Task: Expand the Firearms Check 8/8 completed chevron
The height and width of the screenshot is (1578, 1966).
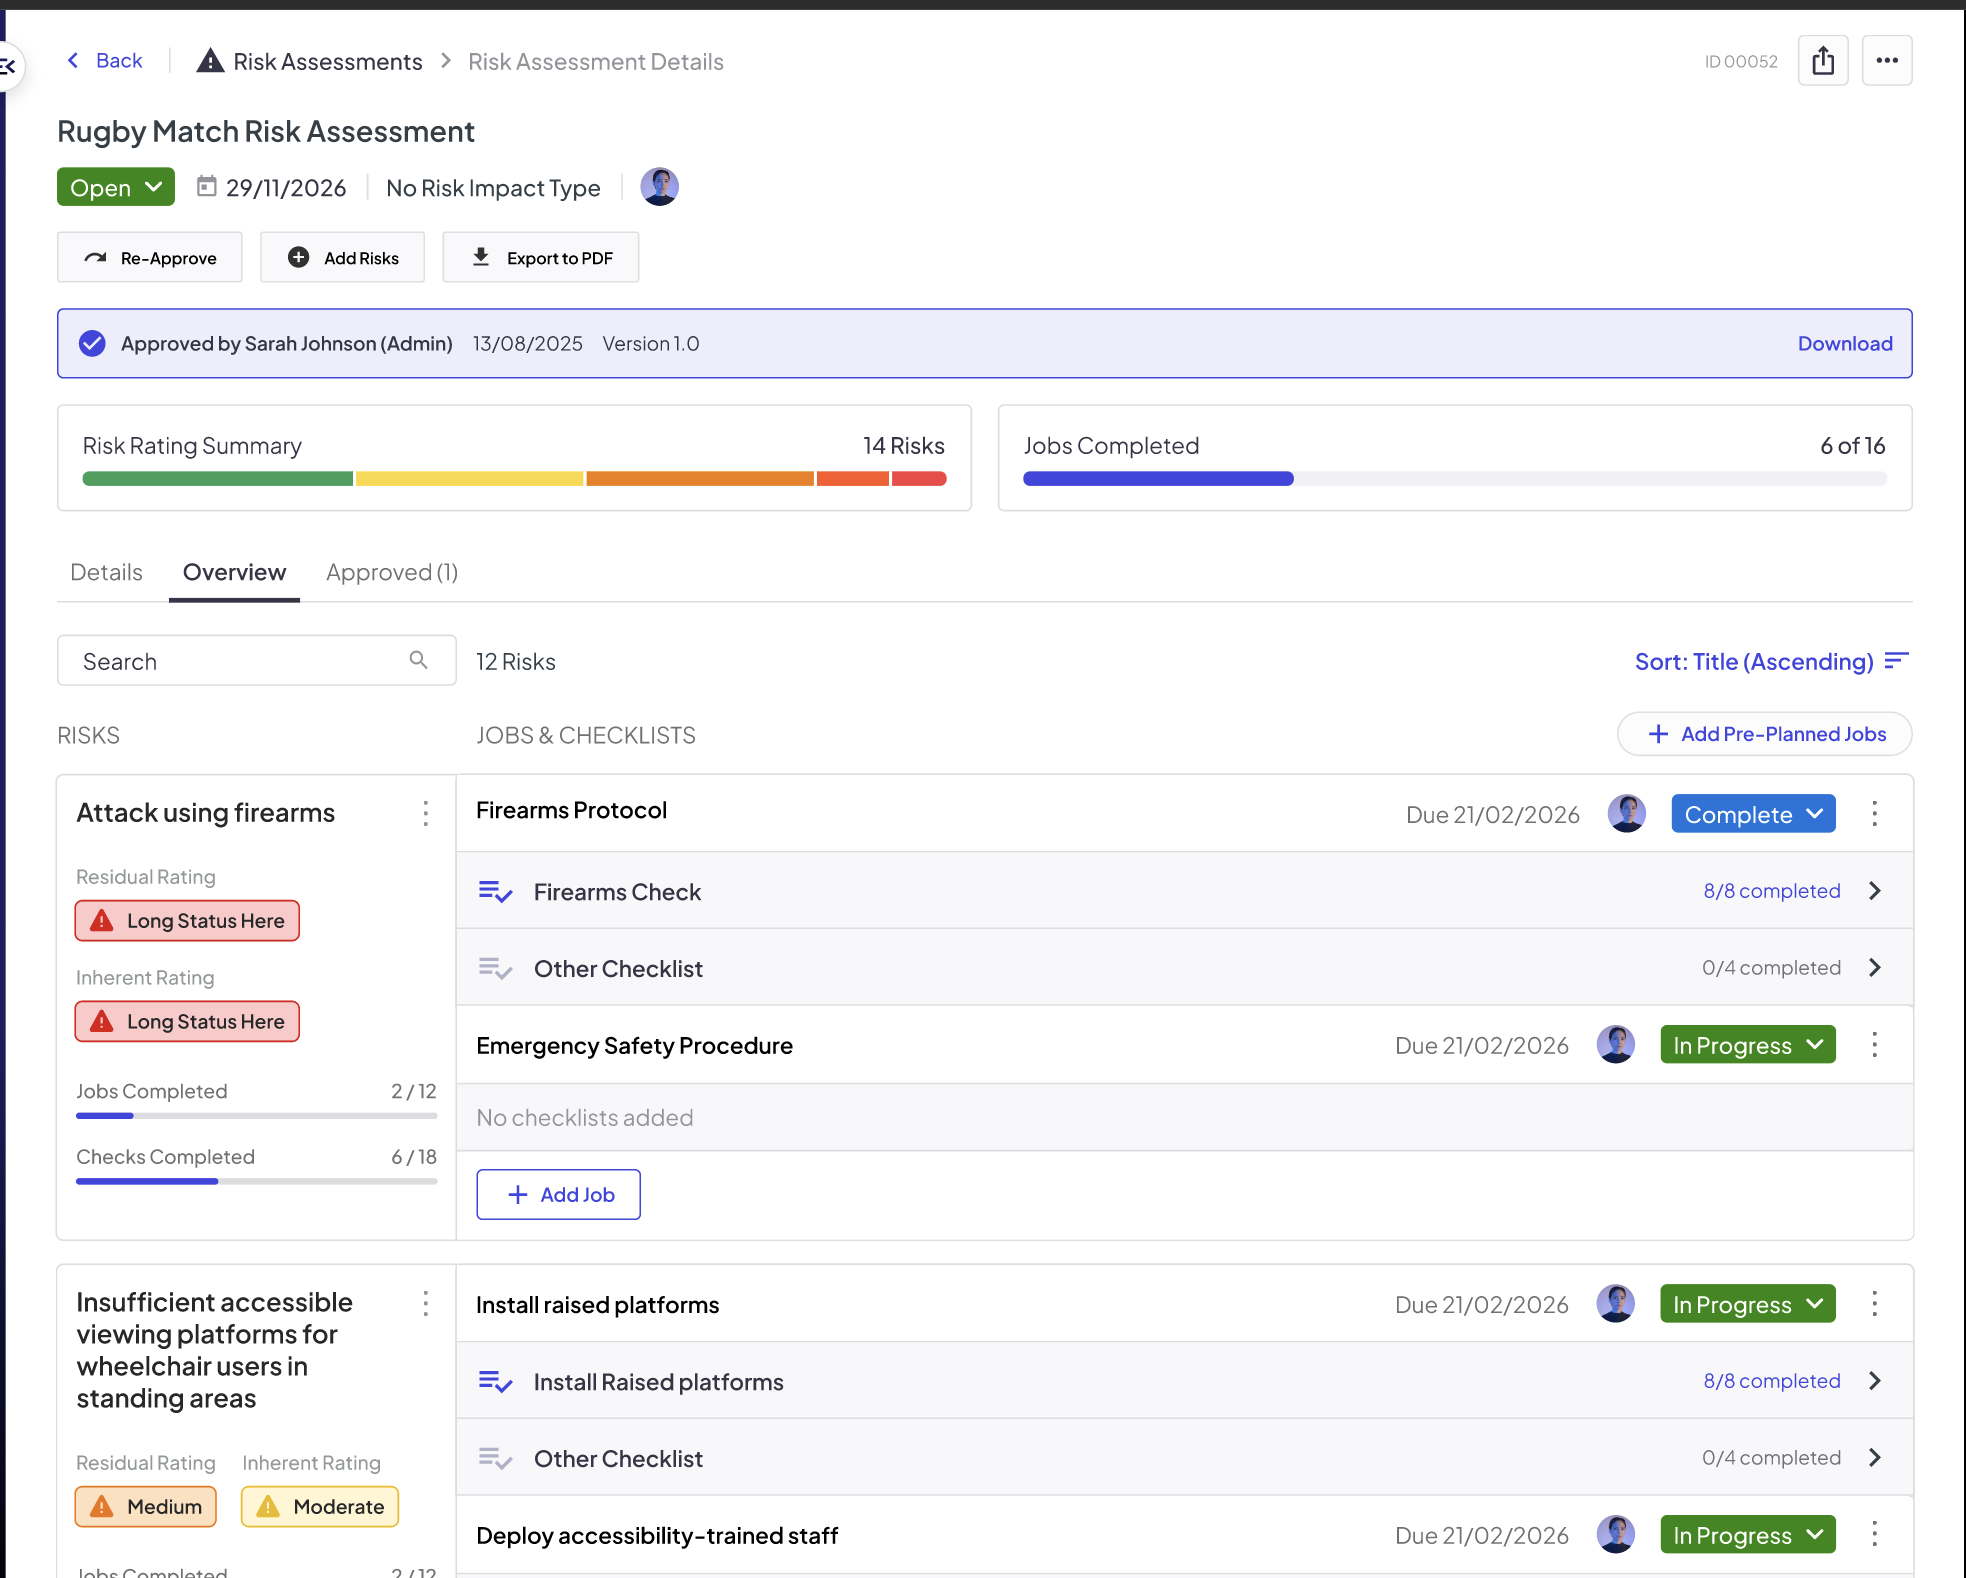Action: 1875,891
